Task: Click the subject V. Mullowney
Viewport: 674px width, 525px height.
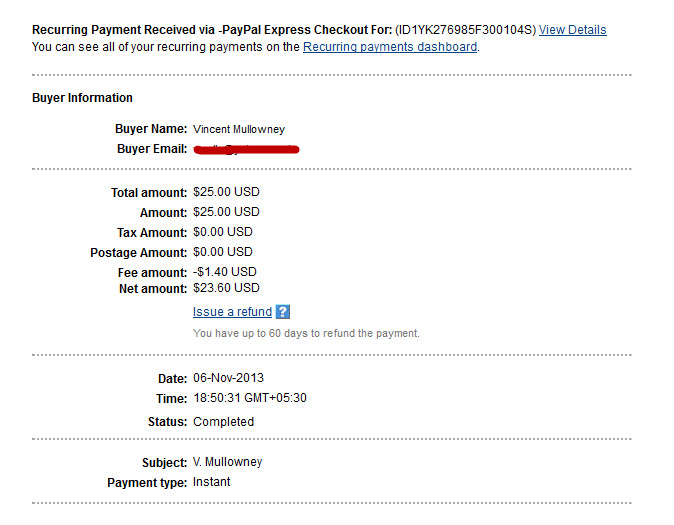Action: click(227, 462)
